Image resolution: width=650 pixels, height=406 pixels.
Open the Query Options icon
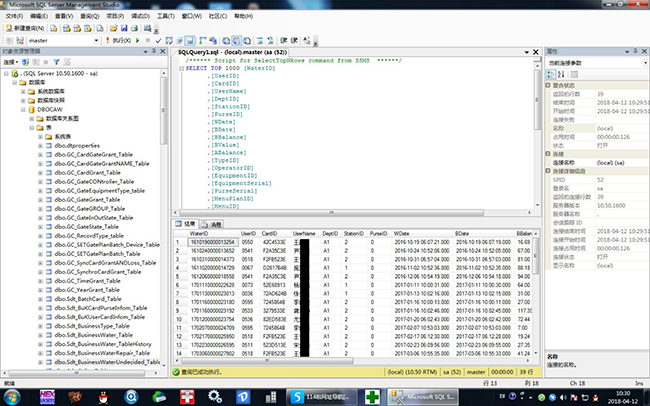click(179, 41)
